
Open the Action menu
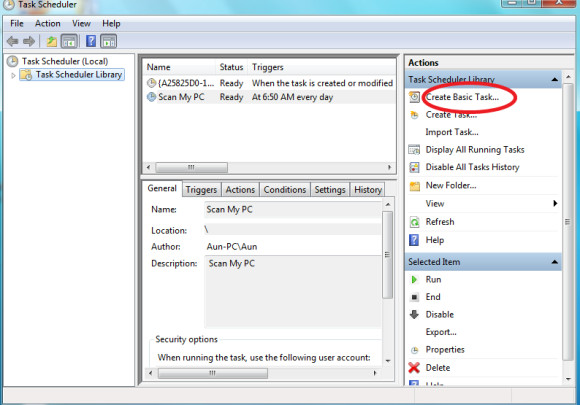[47, 24]
